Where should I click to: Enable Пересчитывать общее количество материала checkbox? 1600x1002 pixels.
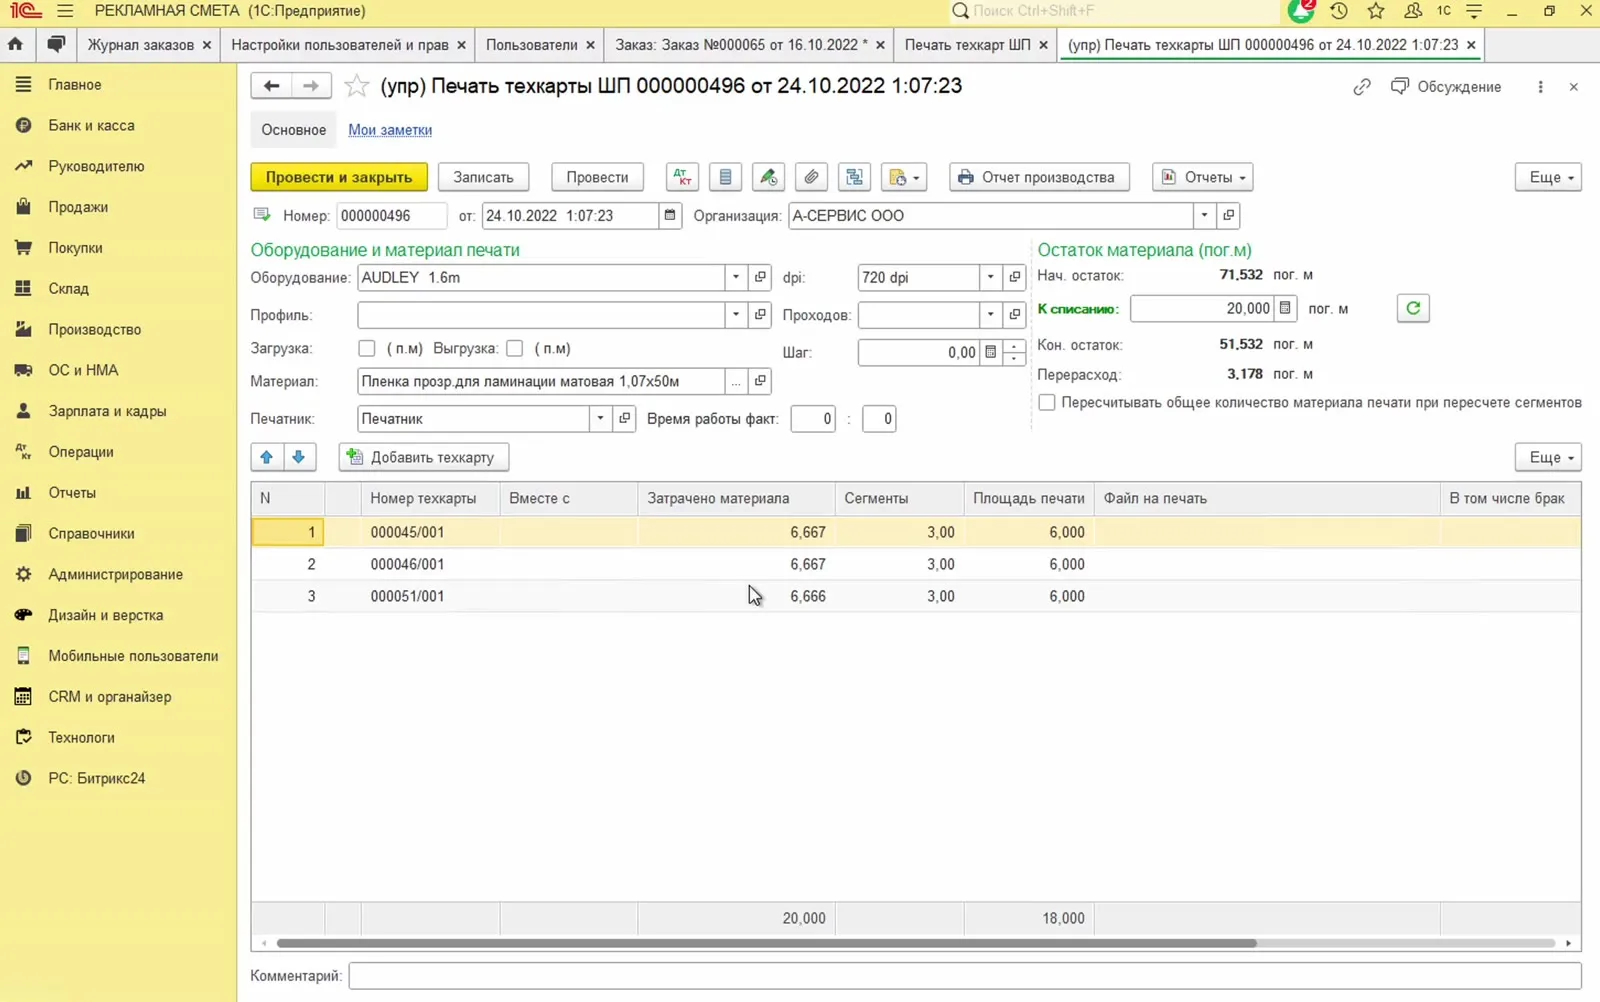click(1047, 402)
